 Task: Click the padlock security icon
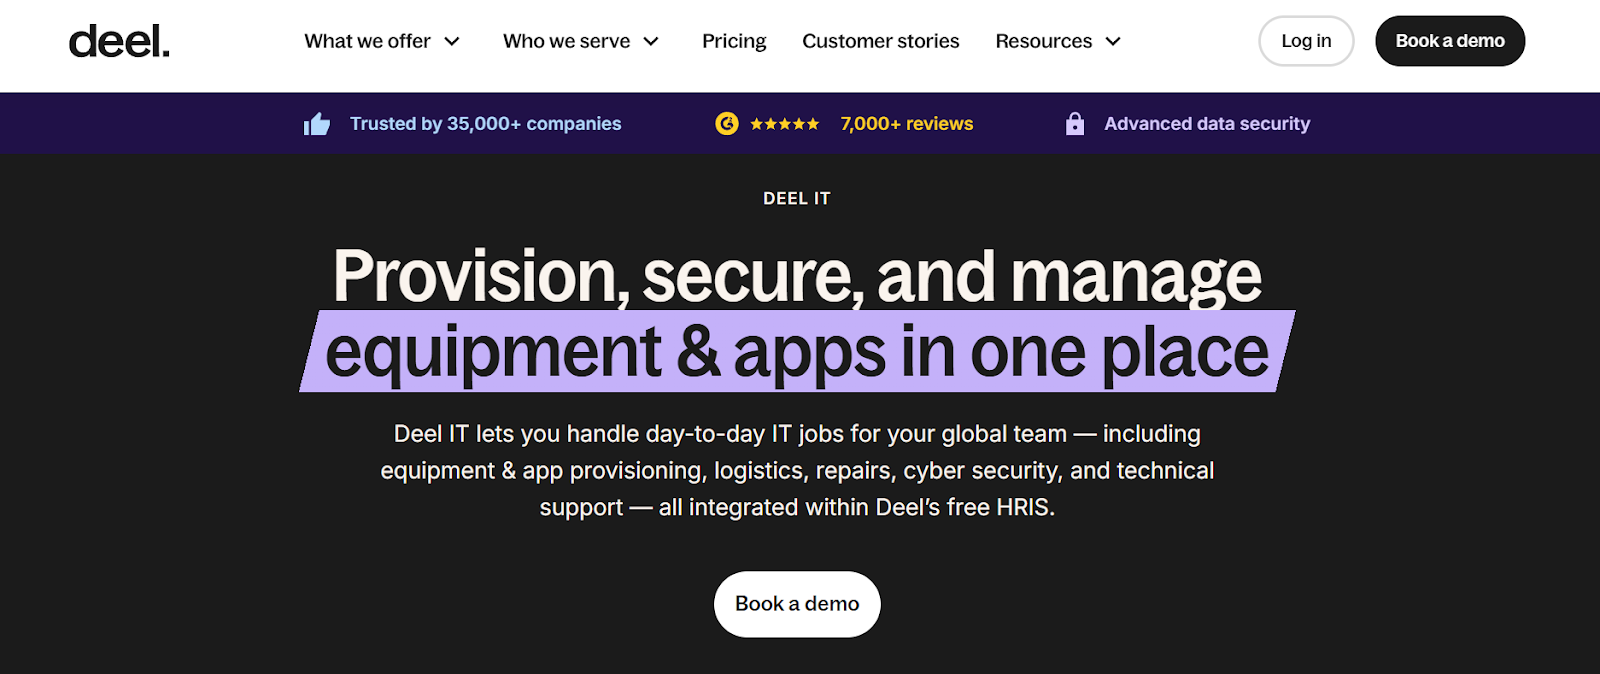coord(1075,123)
